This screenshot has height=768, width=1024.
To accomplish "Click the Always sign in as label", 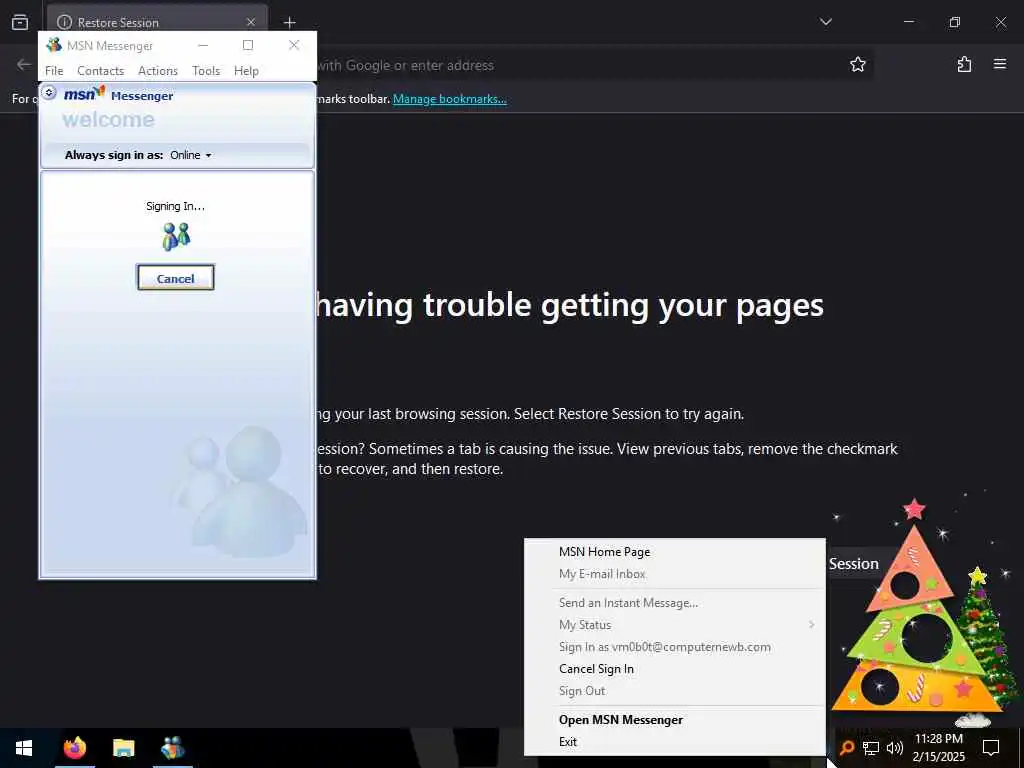I will [114, 155].
